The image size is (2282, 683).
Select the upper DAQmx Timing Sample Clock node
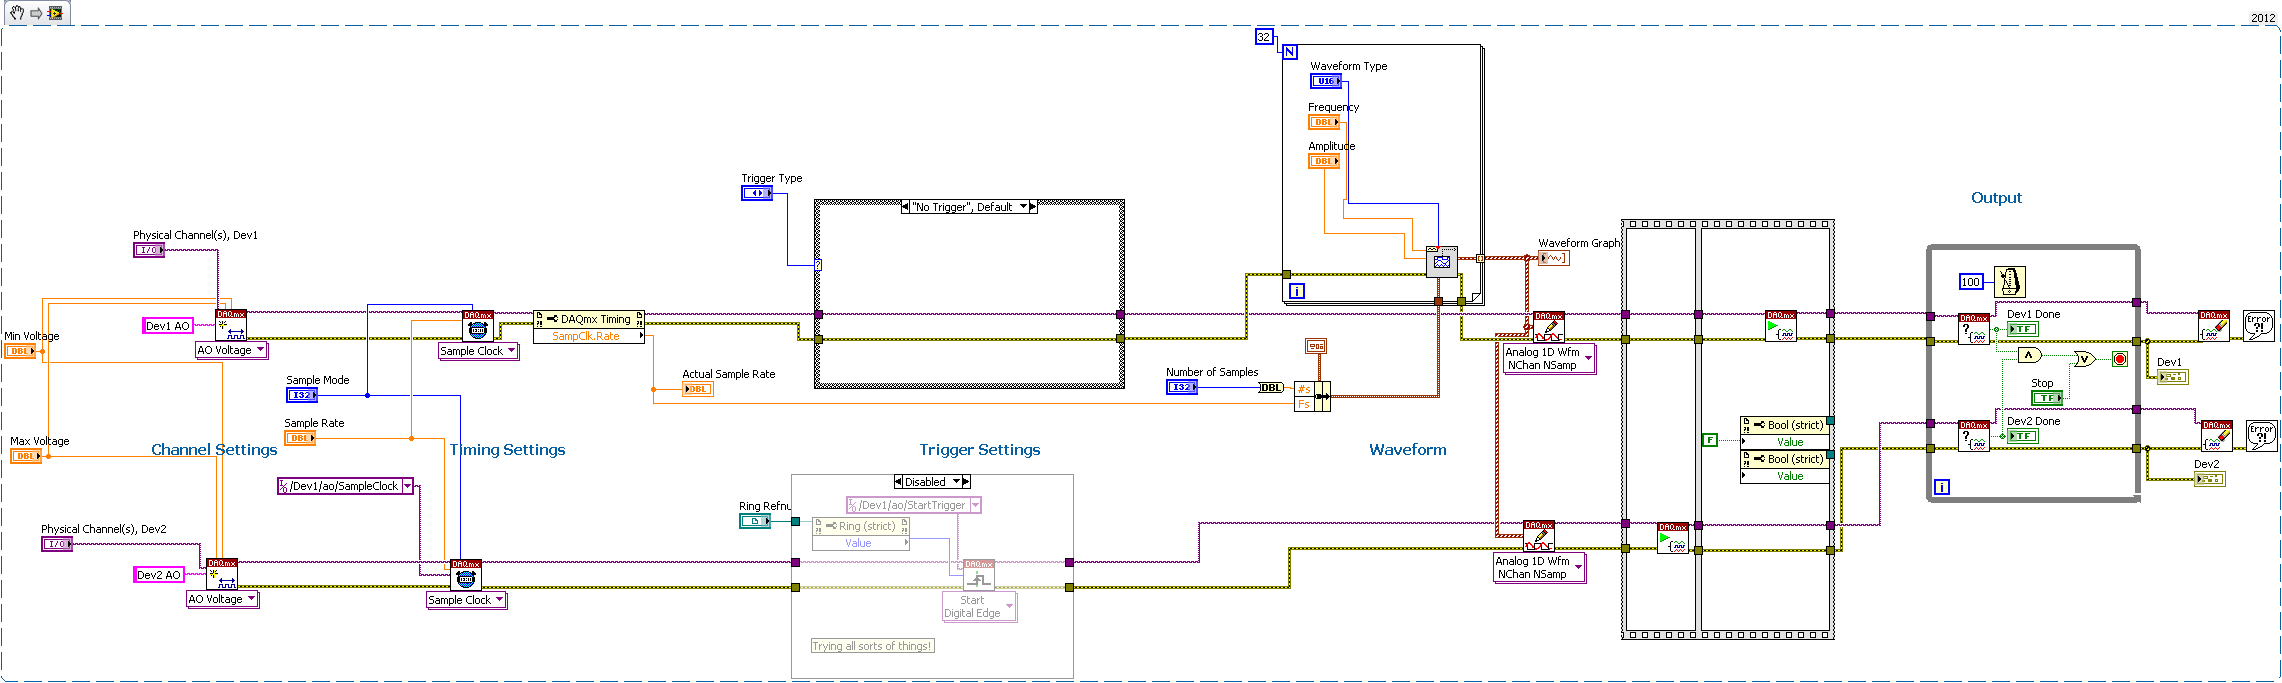click(x=478, y=326)
